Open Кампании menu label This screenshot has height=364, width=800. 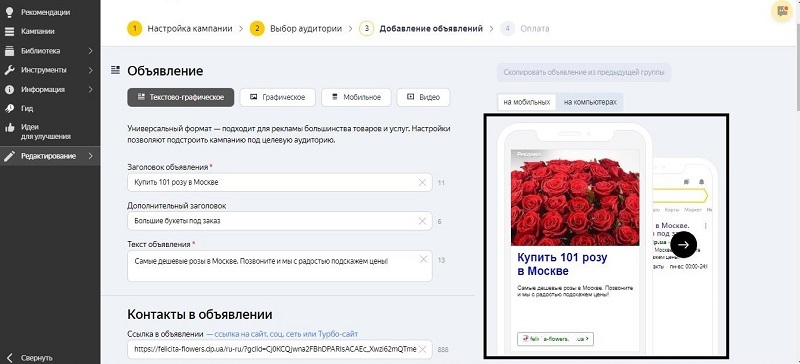[38, 31]
